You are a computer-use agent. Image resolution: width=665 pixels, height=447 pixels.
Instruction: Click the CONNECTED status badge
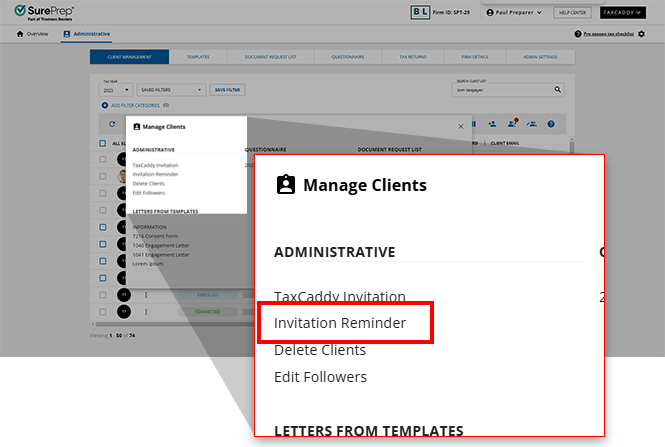(207, 312)
